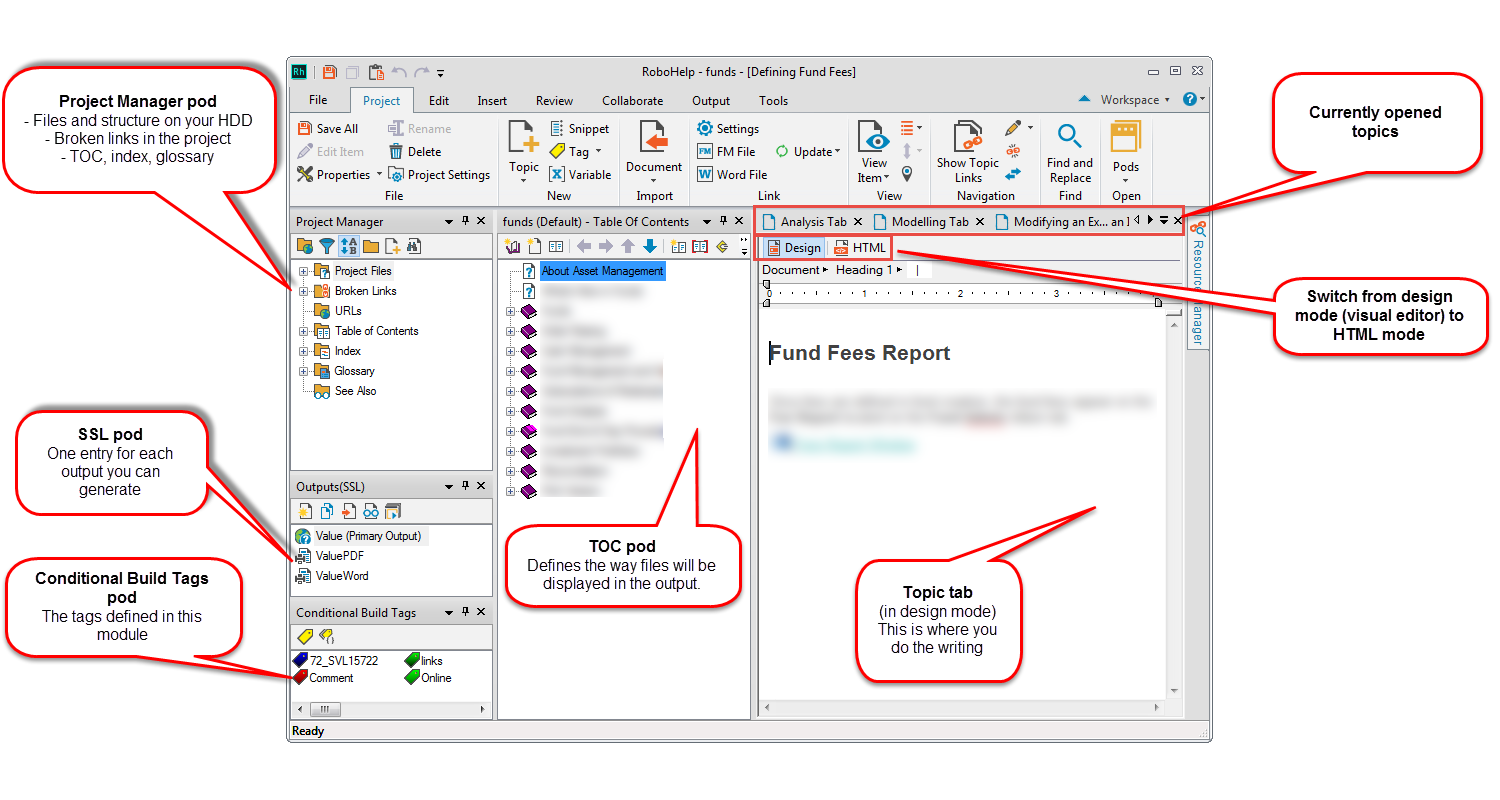Click the Show Topic Links icon
1500x800 pixels.
point(967,138)
